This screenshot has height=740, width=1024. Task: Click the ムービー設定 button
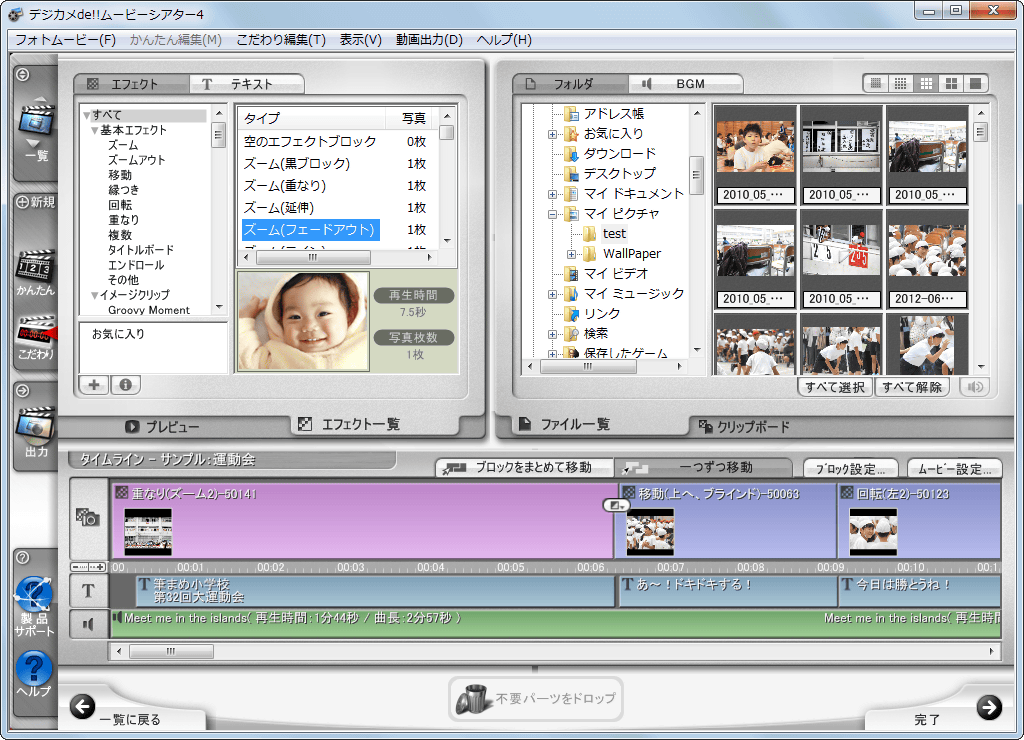pyautogui.click(x=954, y=469)
